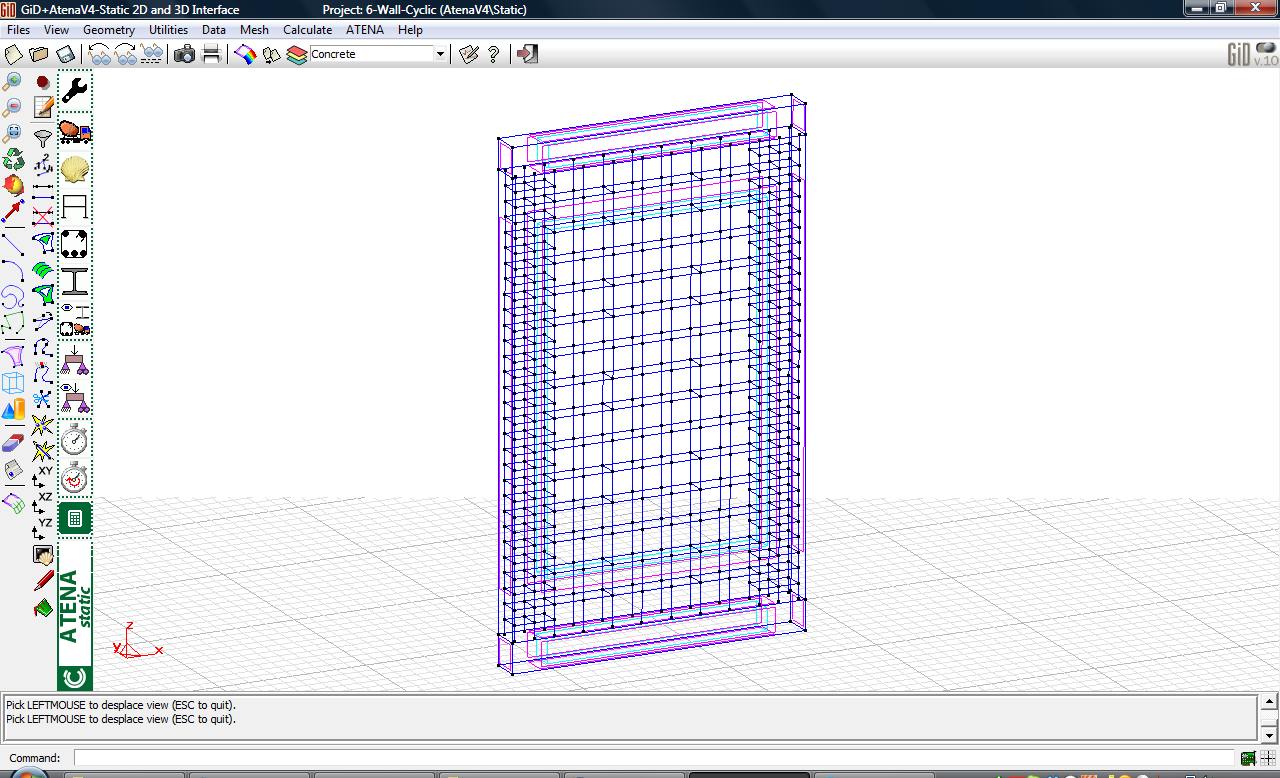The height and width of the screenshot is (778, 1280).
Task: Take a snapshot with the camera icon
Action: pos(185,54)
